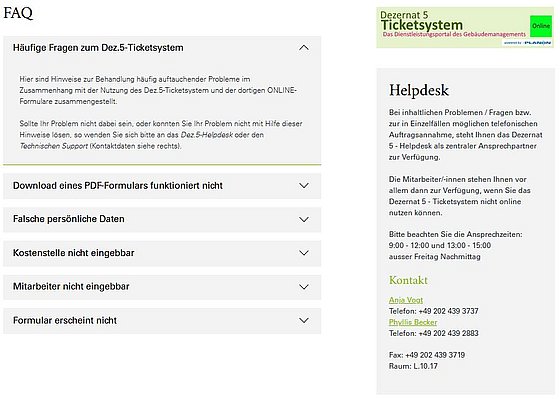Click the FAQ page title
Viewport: 560px width, 399px height.
pyautogui.click(x=18, y=13)
